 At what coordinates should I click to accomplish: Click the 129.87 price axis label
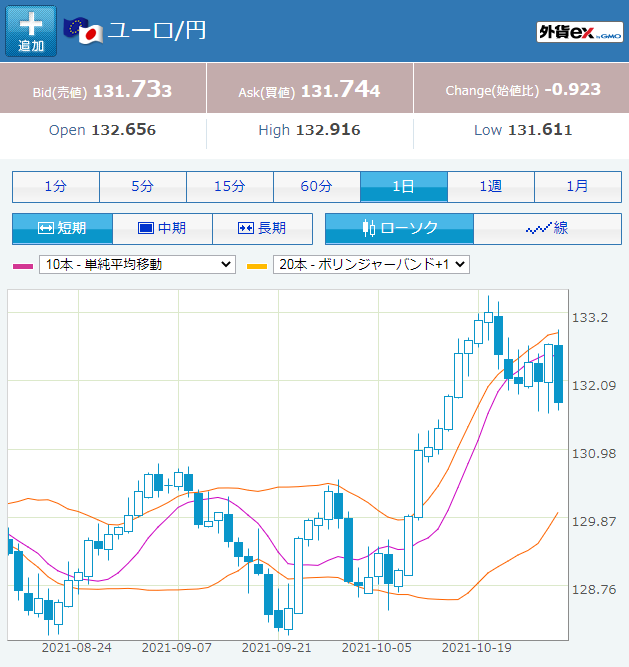coord(594,522)
